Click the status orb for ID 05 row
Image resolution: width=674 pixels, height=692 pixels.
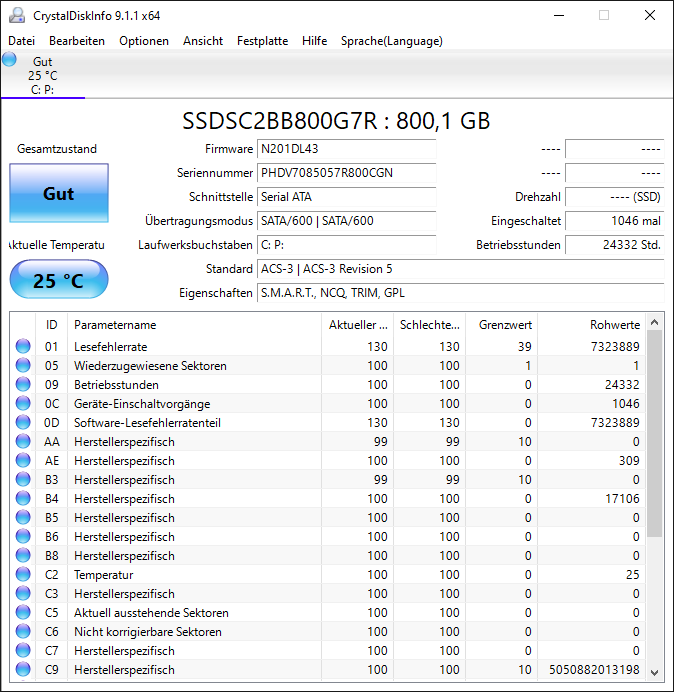click(23, 365)
